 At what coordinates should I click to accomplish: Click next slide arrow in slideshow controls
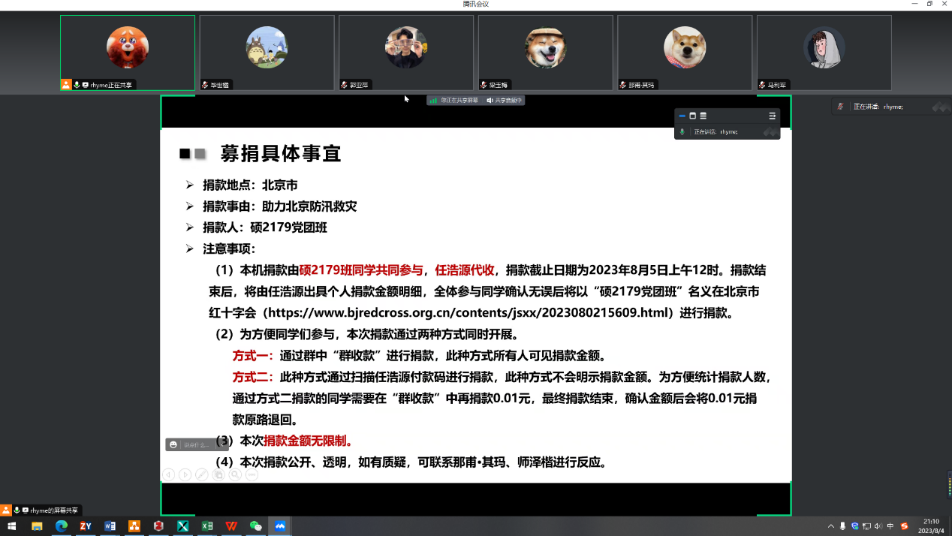tap(185, 474)
